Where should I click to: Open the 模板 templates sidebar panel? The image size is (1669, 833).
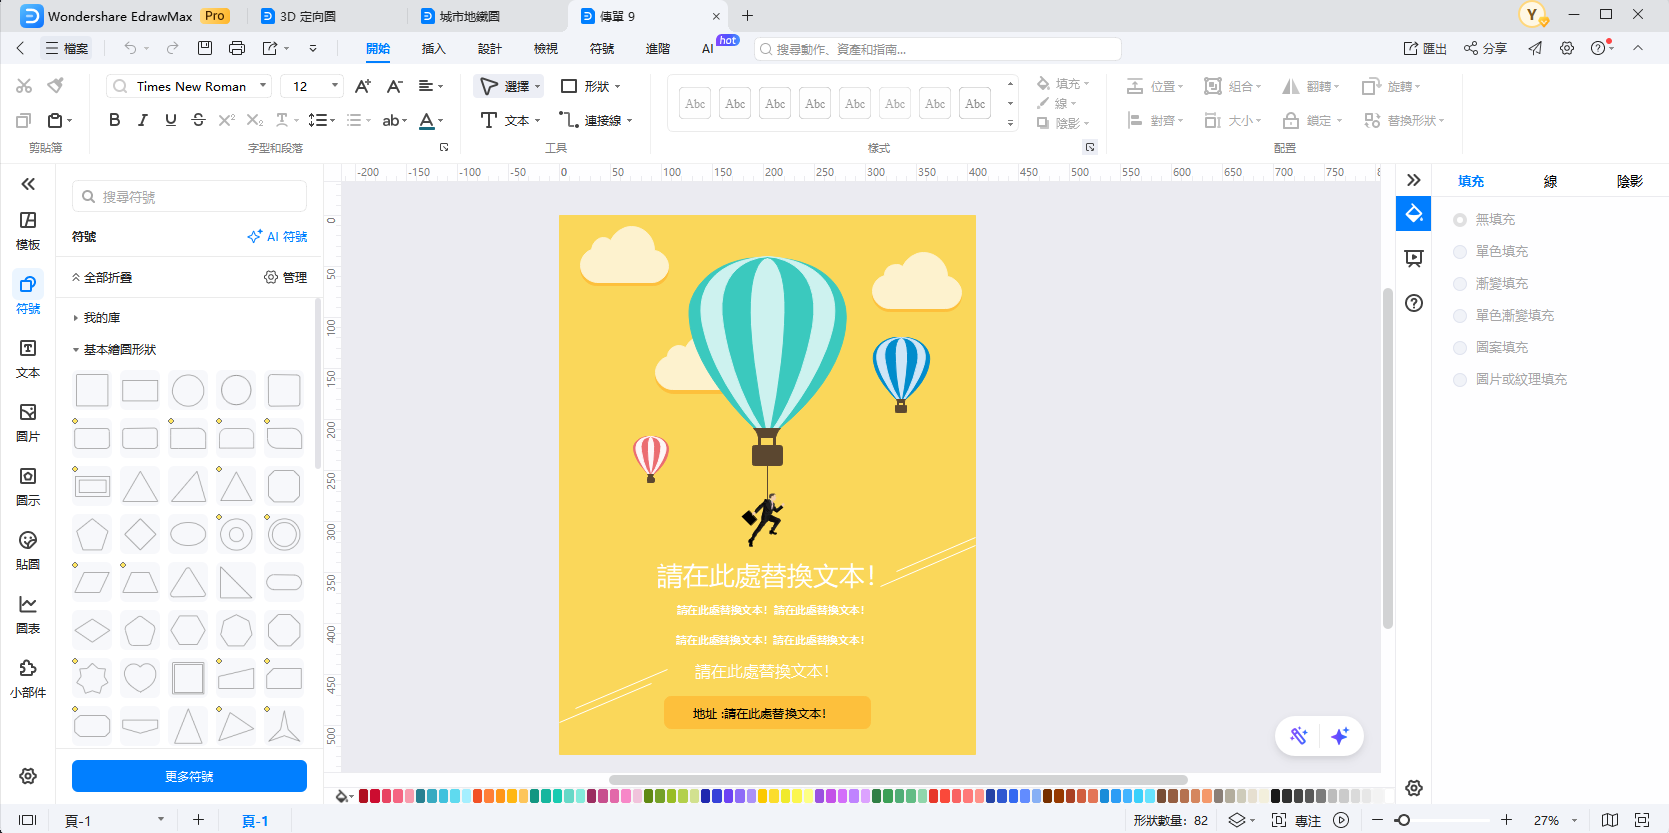(x=28, y=230)
